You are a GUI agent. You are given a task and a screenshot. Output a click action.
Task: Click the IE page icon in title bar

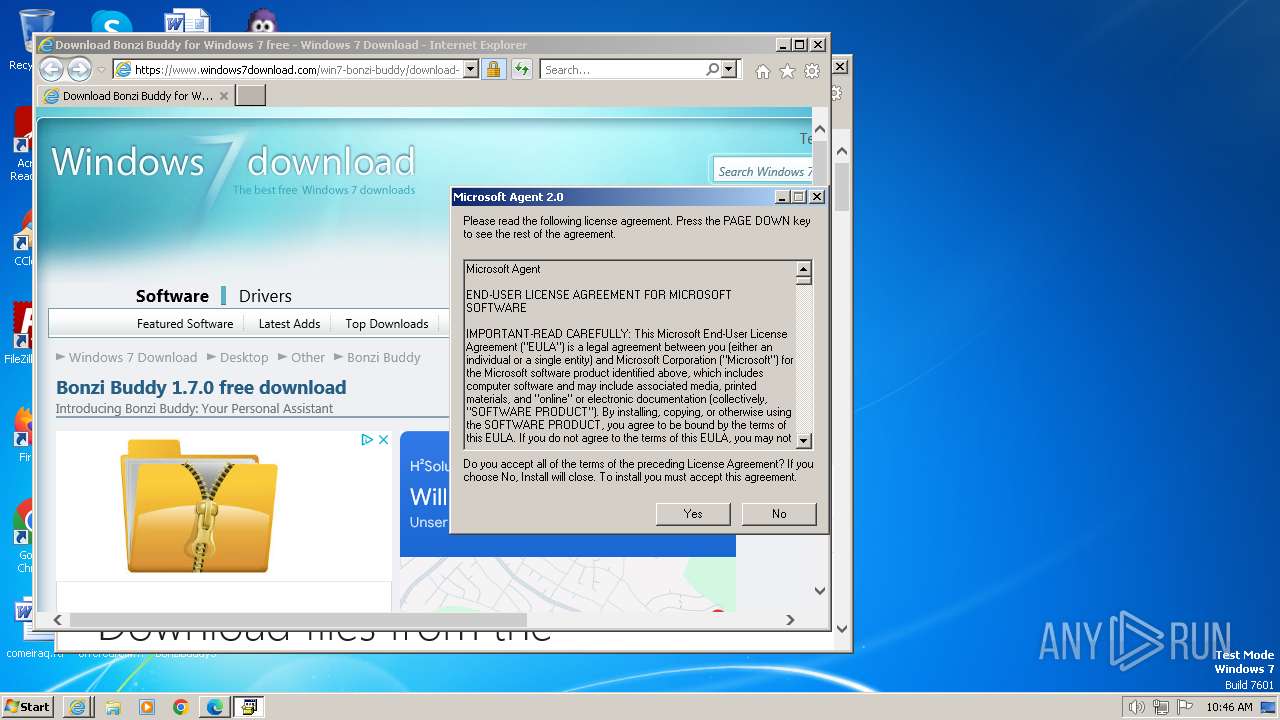point(45,45)
